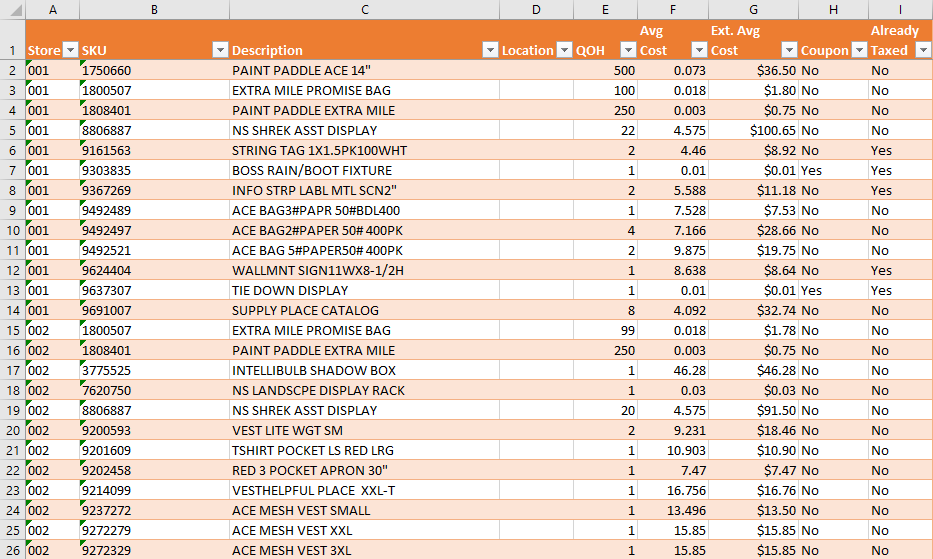Screen dimensions: 933x559
Task: Click SKU cell 1750660
Action: (x=154, y=70)
